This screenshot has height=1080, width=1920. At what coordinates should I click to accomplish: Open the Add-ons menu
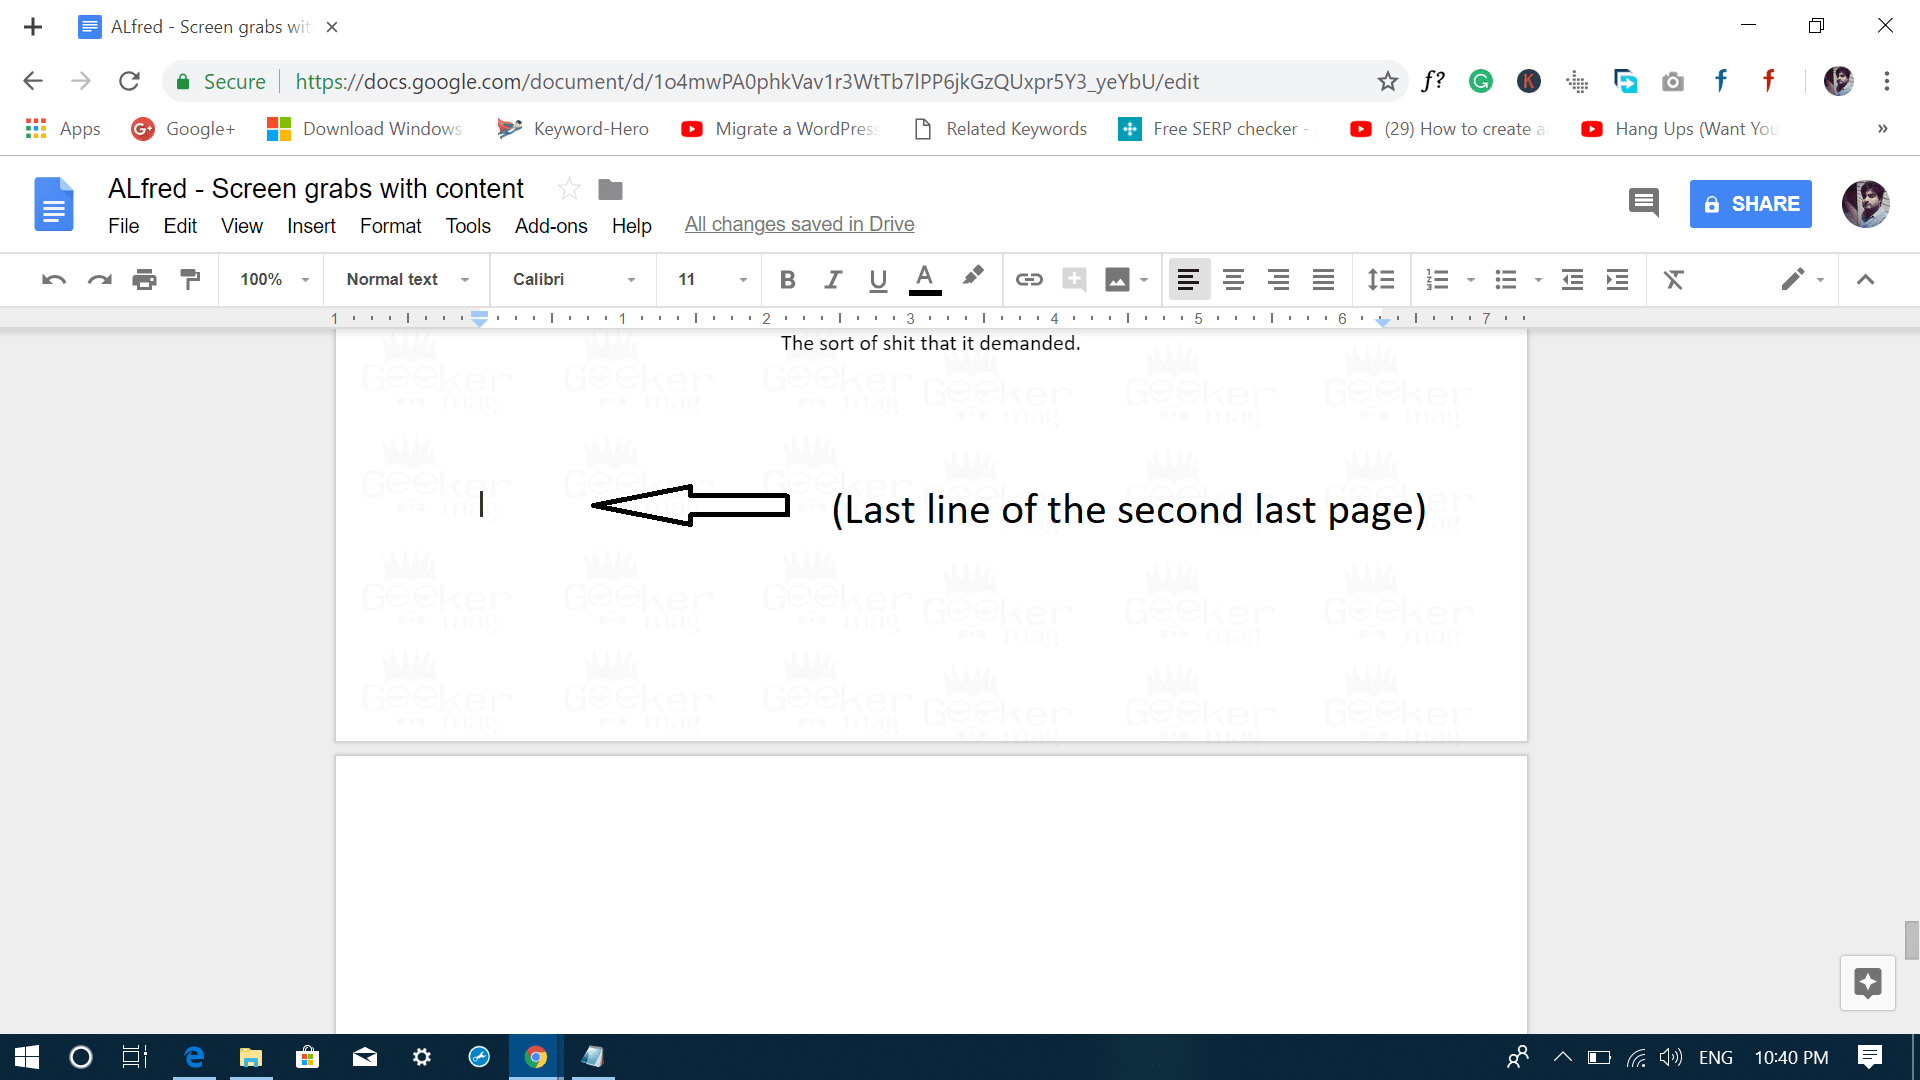551,225
